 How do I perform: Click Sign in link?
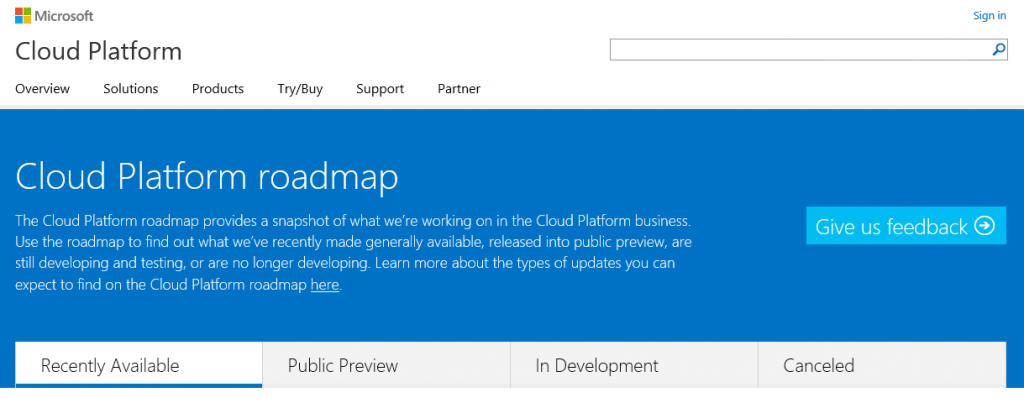click(989, 15)
